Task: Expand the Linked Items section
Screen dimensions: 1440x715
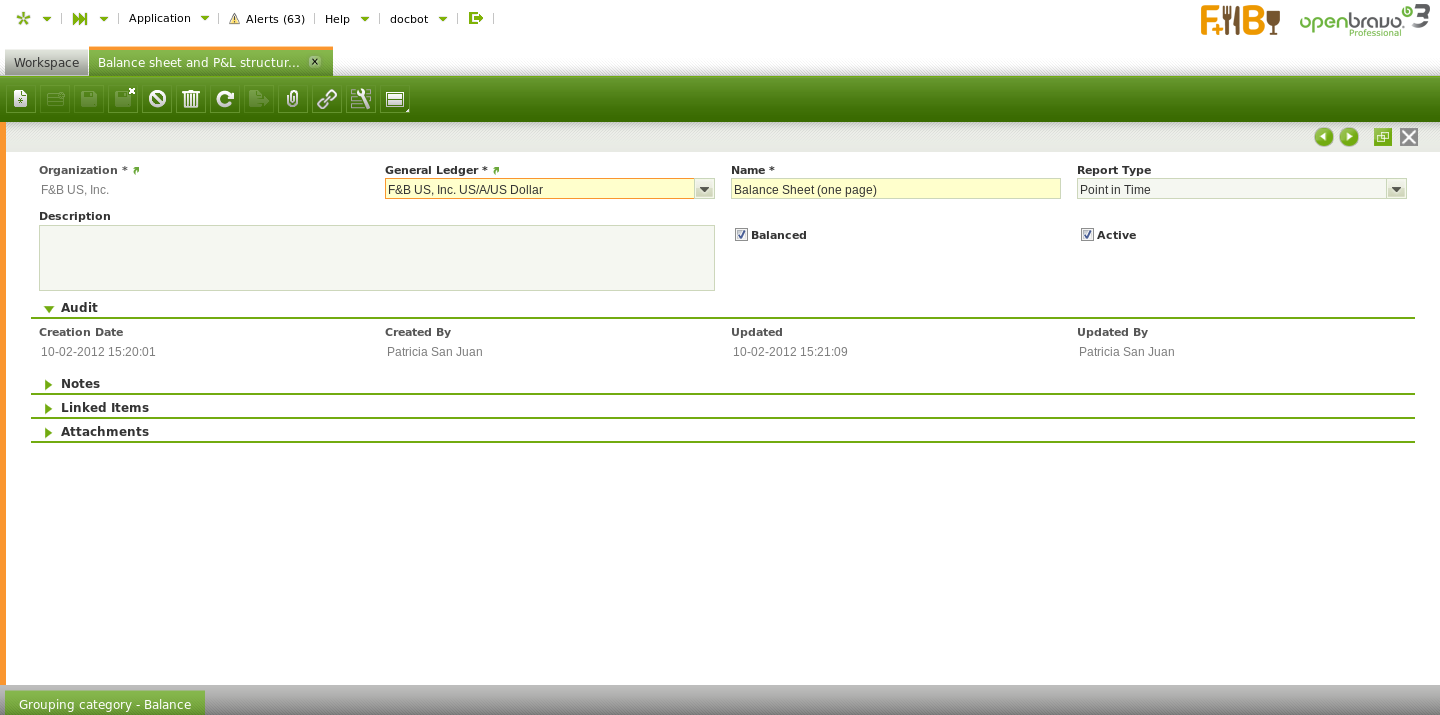Action: click(x=104, y=408)
